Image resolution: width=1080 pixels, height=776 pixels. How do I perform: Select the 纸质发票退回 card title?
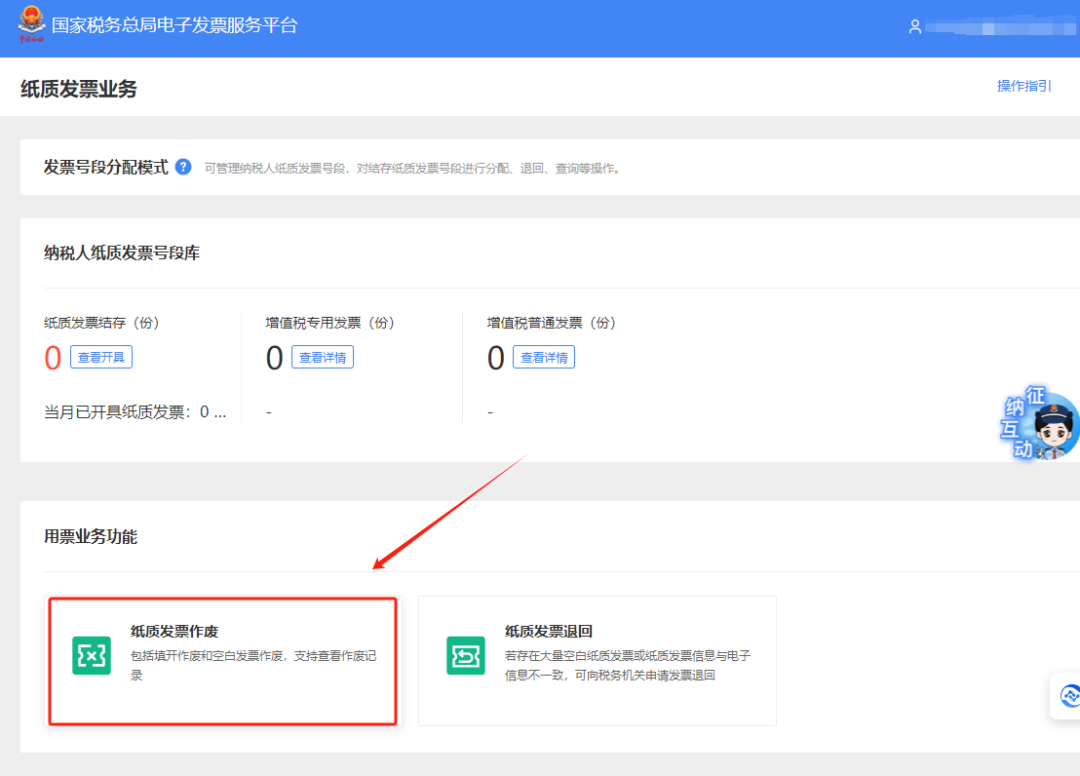tap(548, 631)
